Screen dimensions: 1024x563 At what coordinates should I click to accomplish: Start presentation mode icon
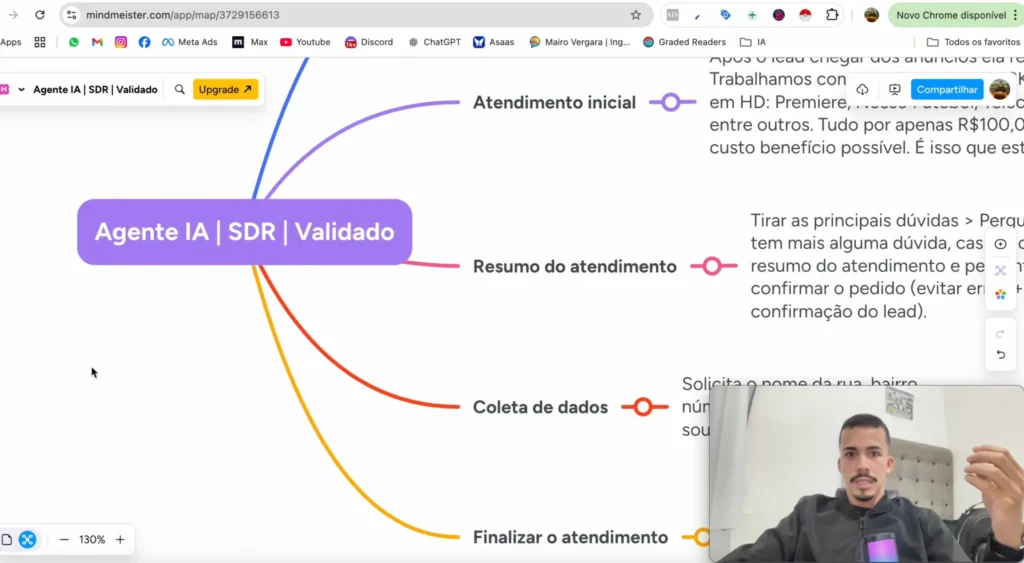point(895,89)
